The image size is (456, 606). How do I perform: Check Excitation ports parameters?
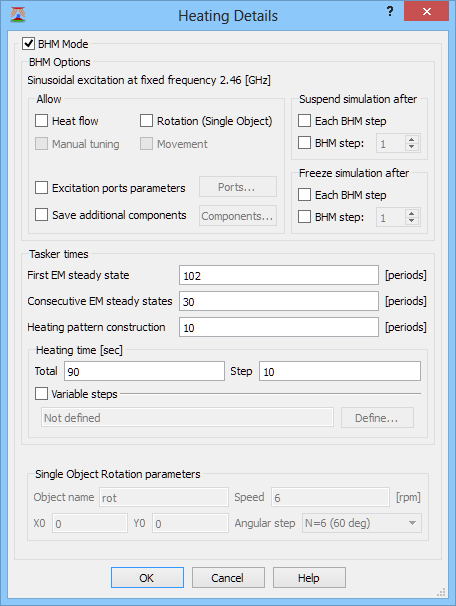(x=41, y=188)
